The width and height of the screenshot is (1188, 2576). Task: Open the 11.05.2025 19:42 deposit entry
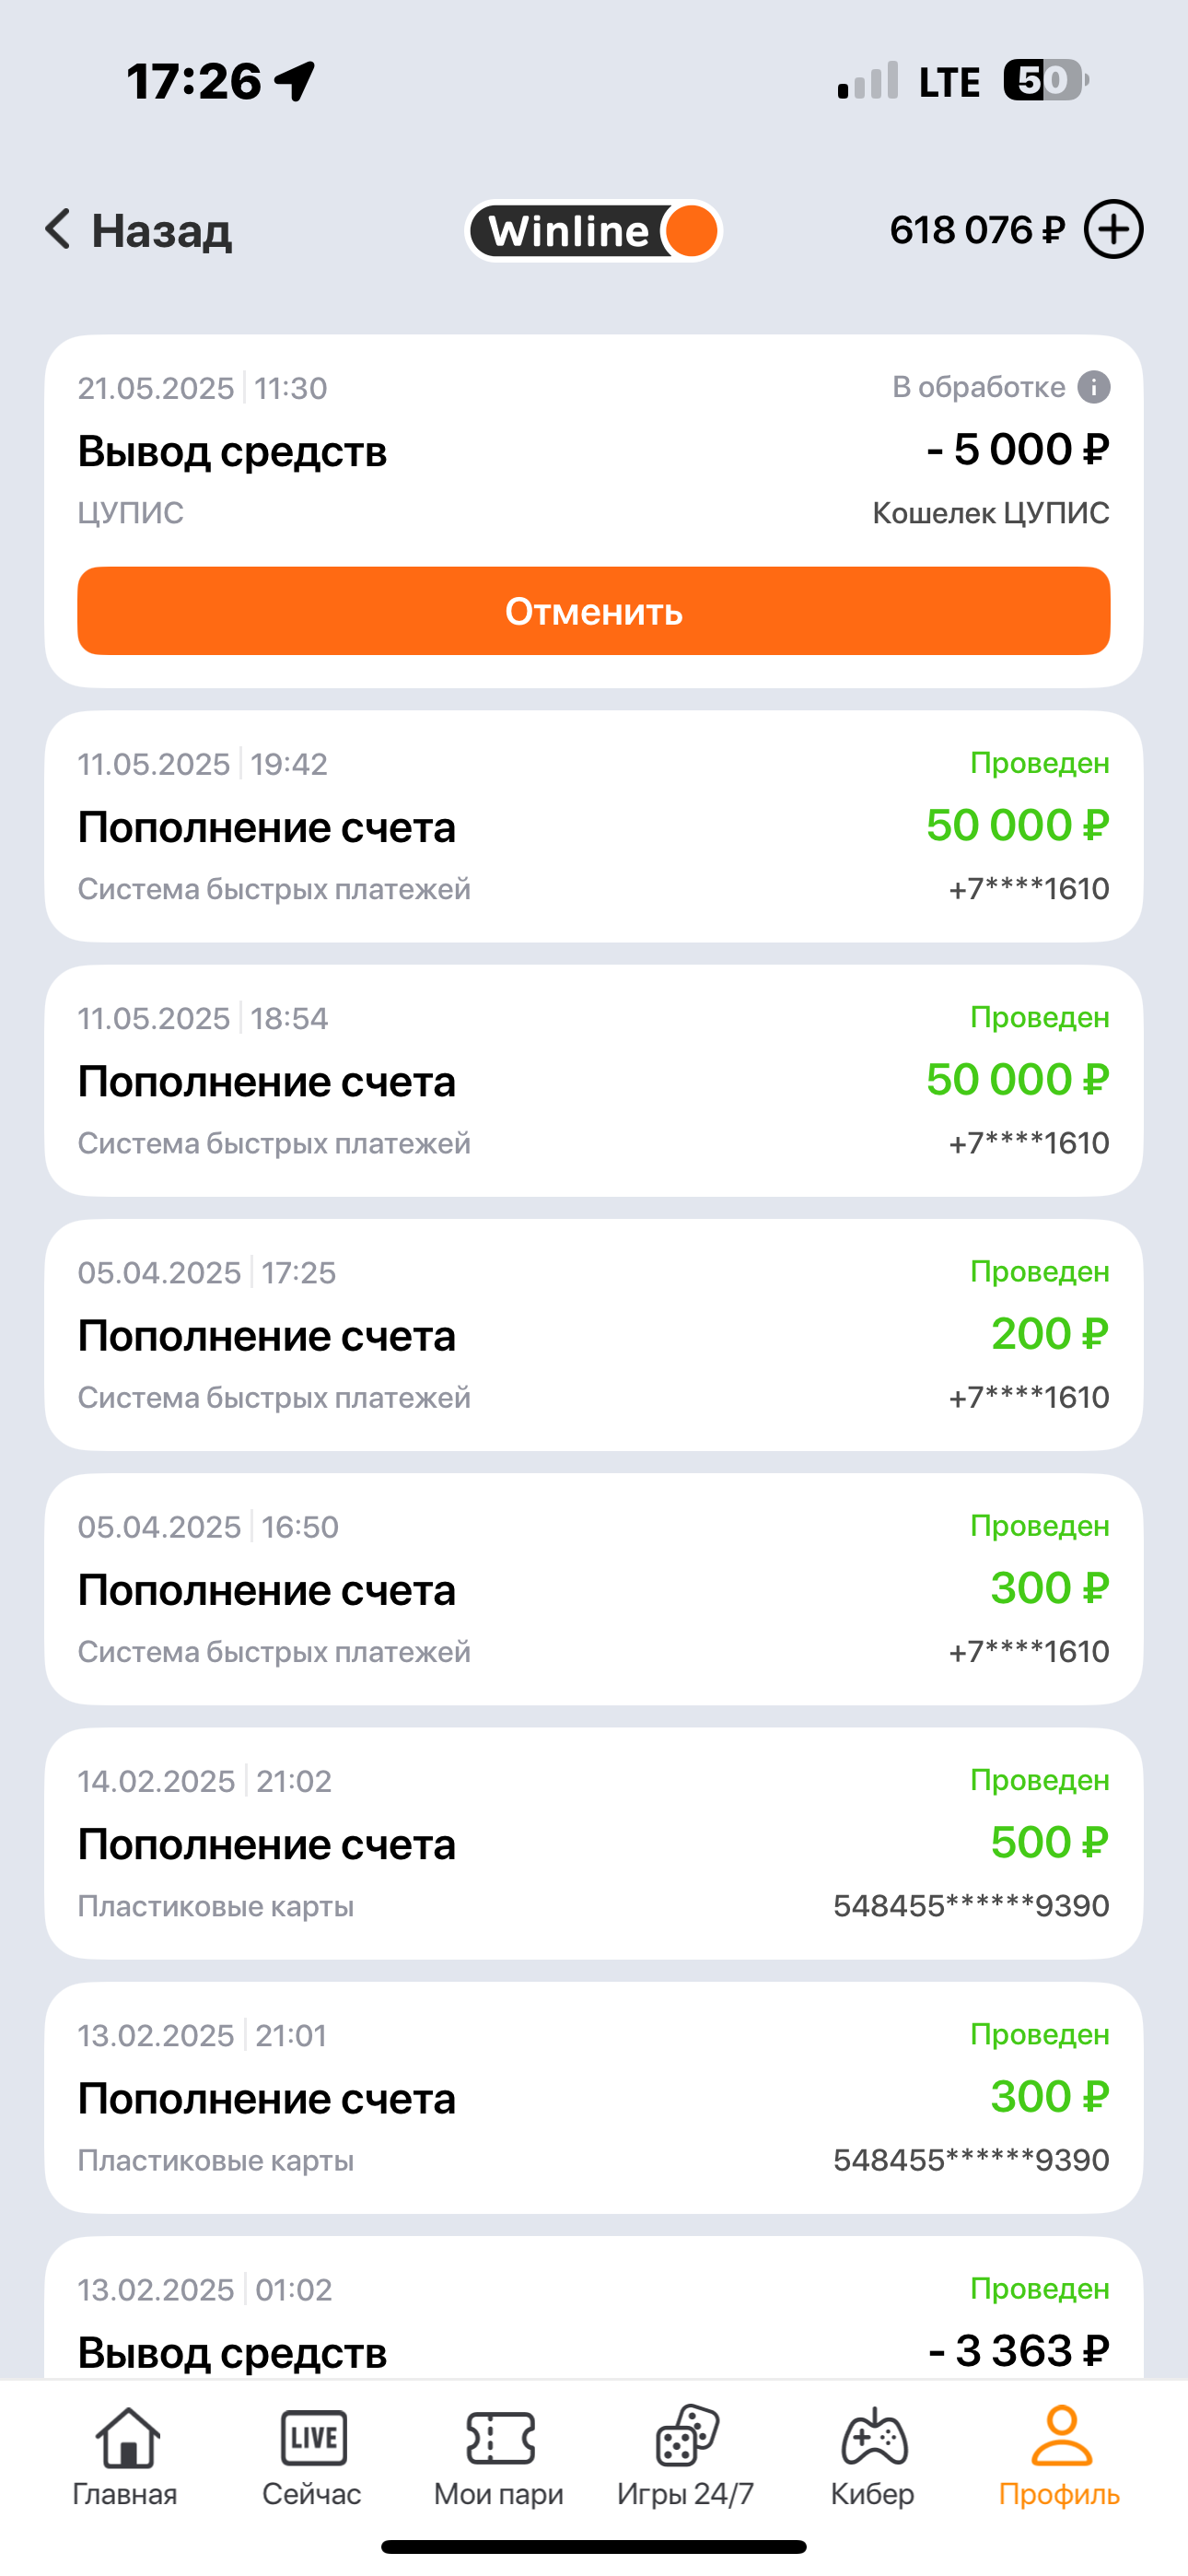pyautogui.click(x=593, y=827)
